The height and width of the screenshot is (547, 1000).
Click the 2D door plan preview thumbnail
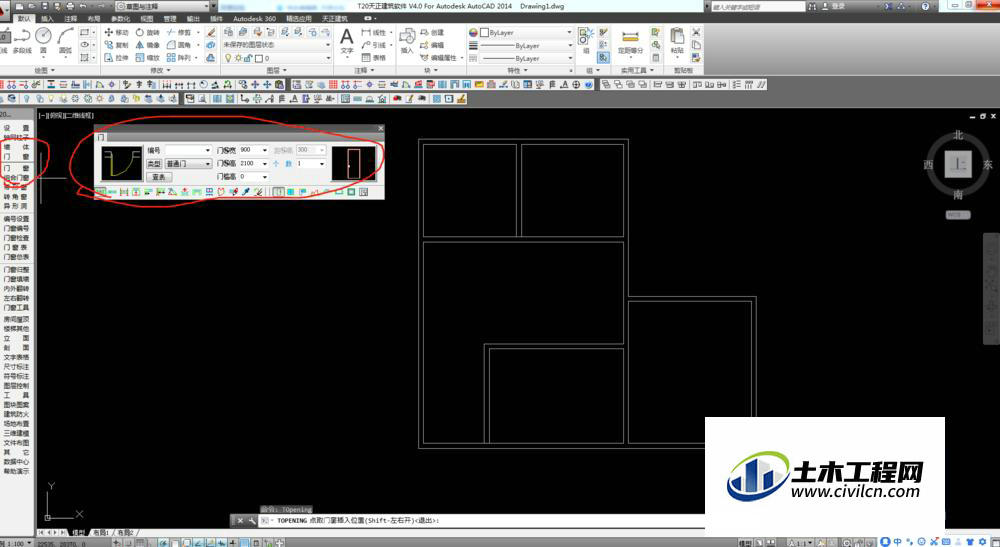[x=122, y=163]
